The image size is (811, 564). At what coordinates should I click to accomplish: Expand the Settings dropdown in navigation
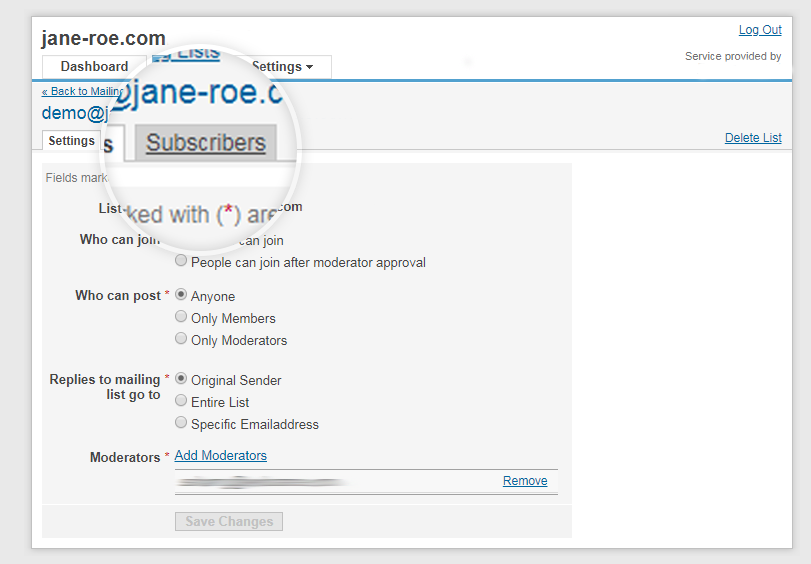(x=283, y=67)
